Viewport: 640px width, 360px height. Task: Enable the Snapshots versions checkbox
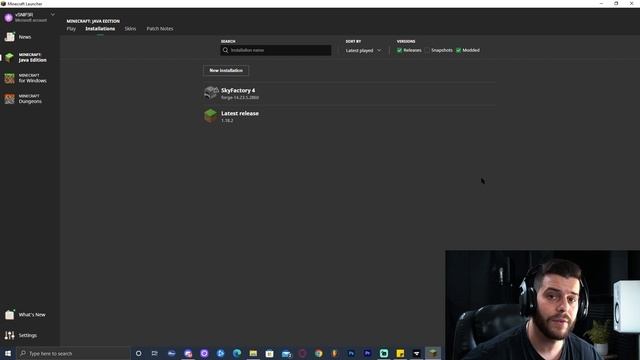click(427, 50)
